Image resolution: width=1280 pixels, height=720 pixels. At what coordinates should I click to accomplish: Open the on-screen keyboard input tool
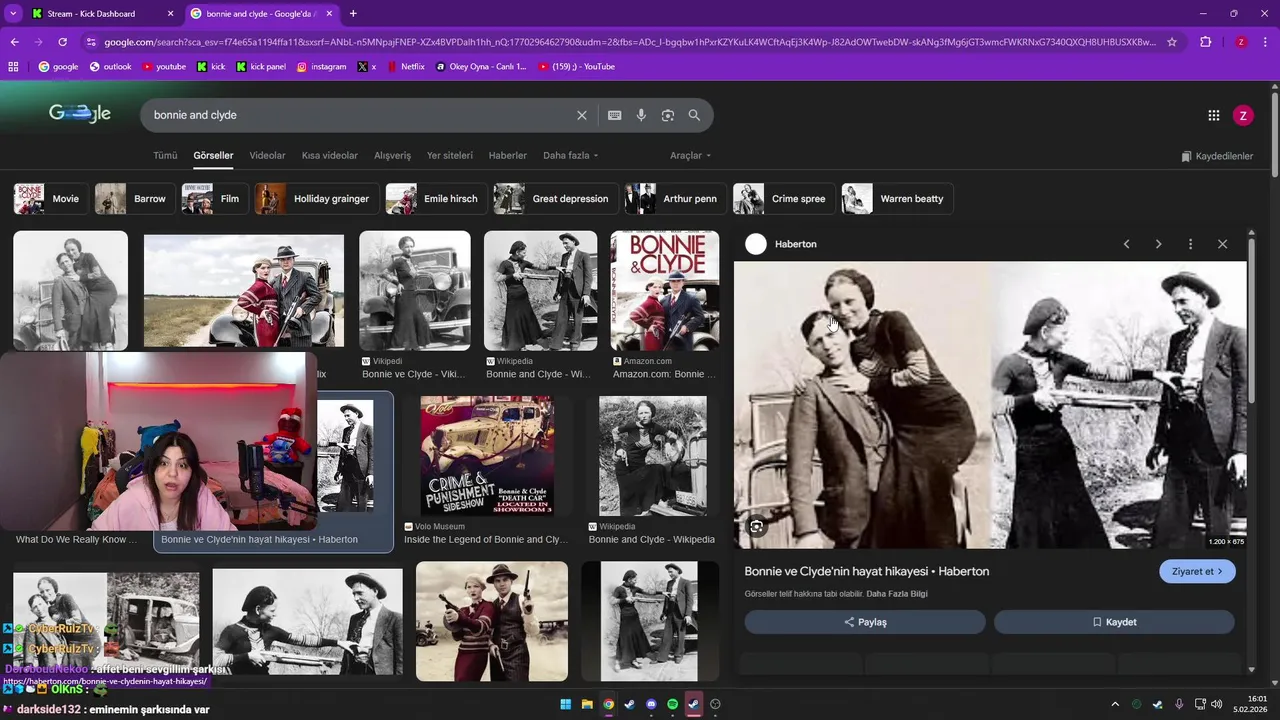pos(614,115)
